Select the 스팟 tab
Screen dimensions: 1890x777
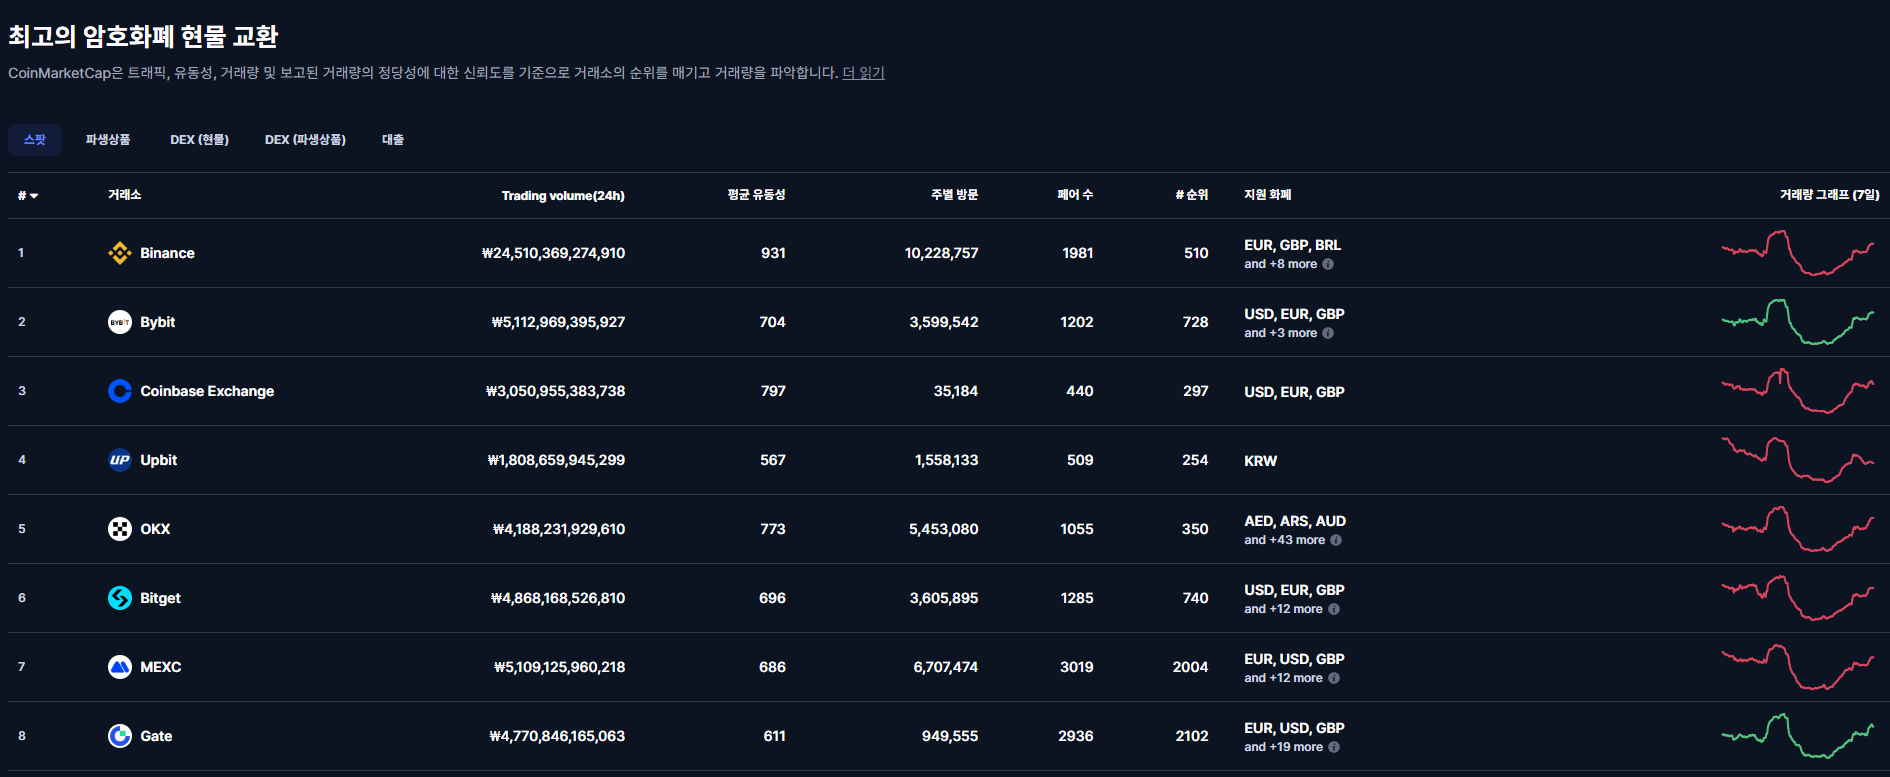click(x=35, y=140)
